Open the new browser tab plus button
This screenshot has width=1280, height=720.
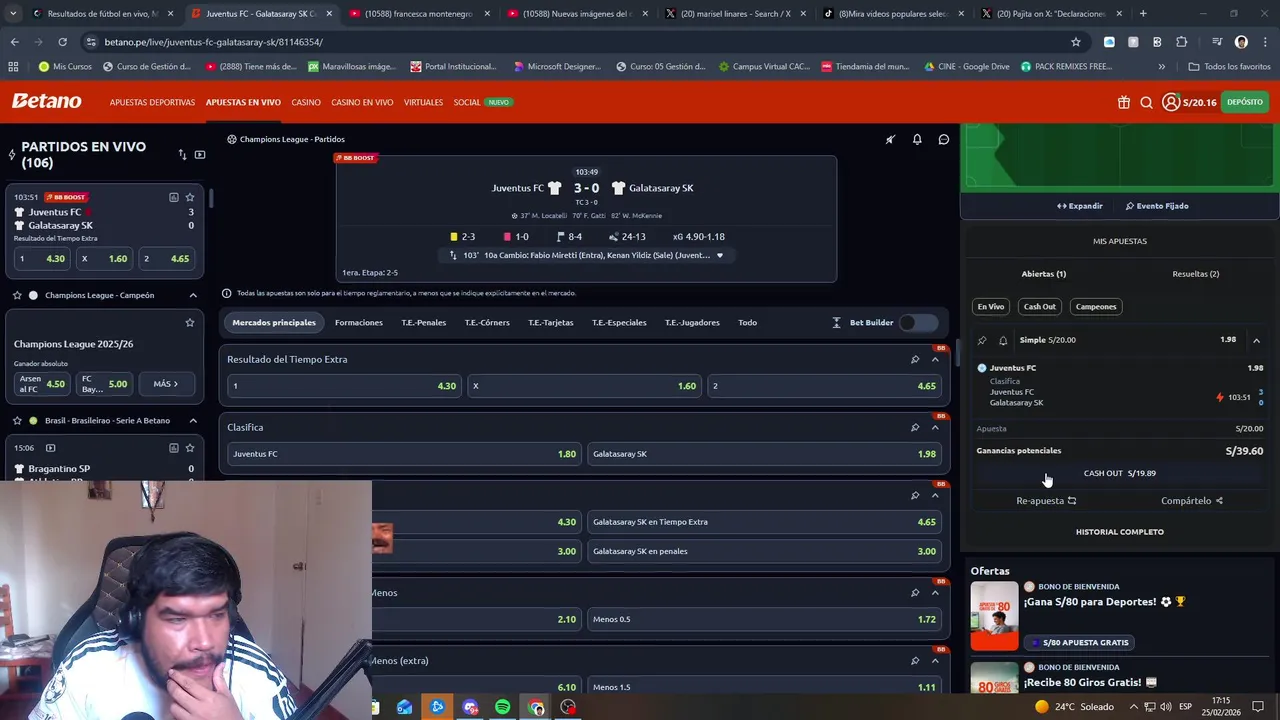1143,14
